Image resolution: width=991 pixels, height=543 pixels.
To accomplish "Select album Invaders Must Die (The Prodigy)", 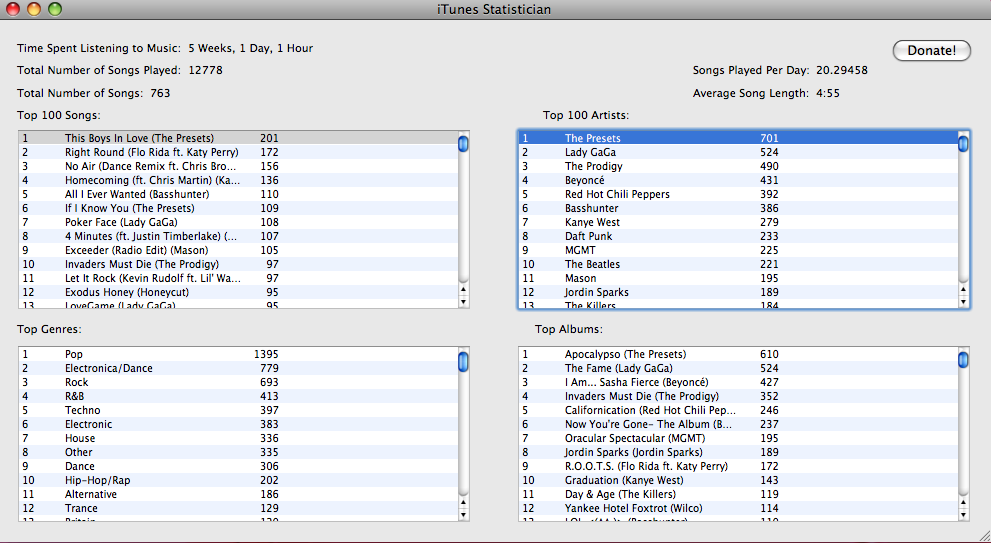I will point(738,396).
